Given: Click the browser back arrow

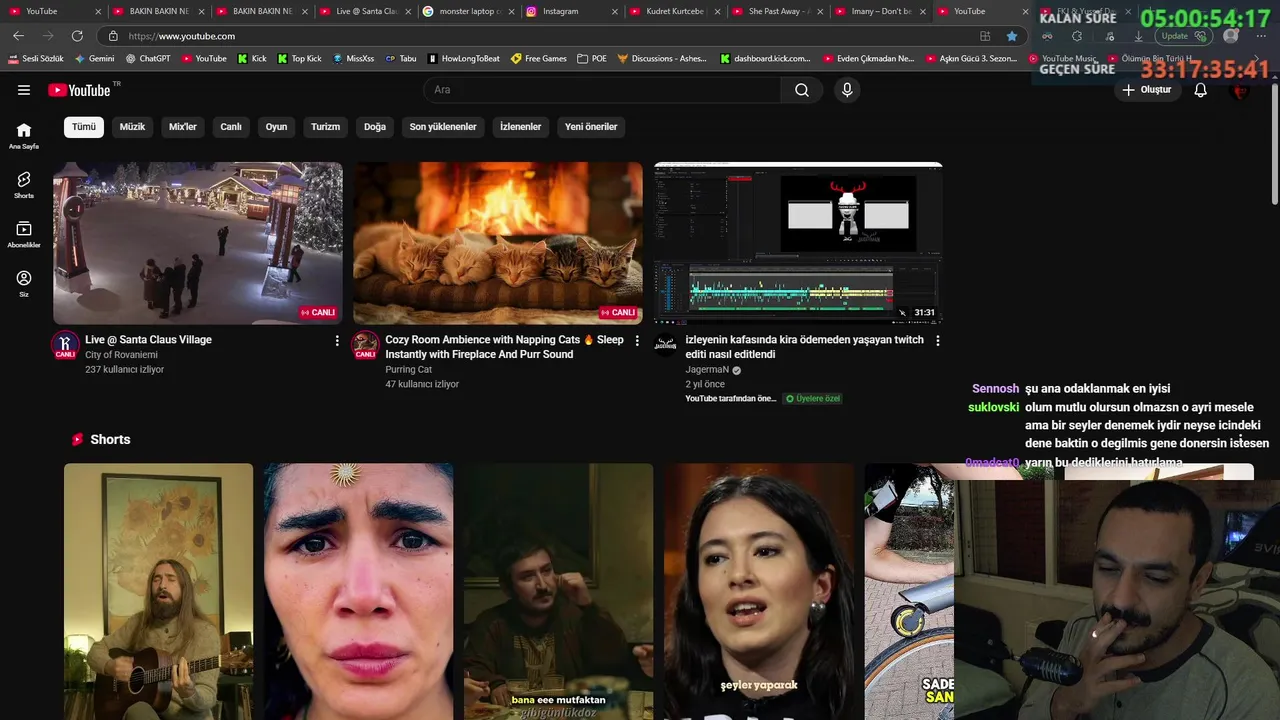Looking at the screenshot, I should coord(18,36).
